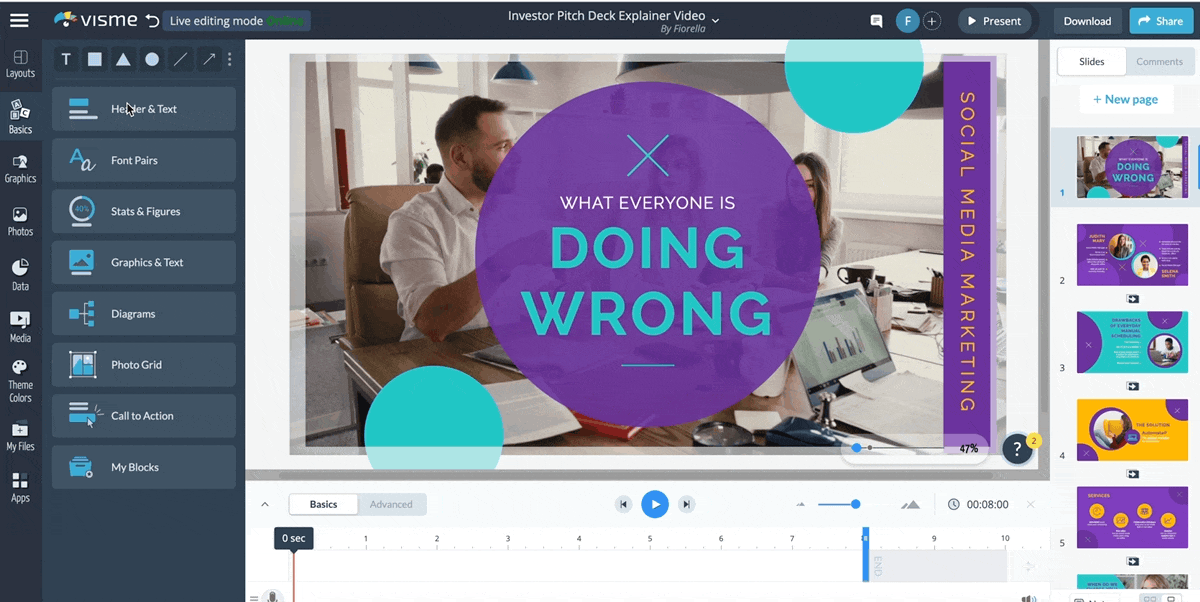Open the Photos panel
Viewport: 1200px width, 602px height.
pyautogui.click(x=20, y=220)
